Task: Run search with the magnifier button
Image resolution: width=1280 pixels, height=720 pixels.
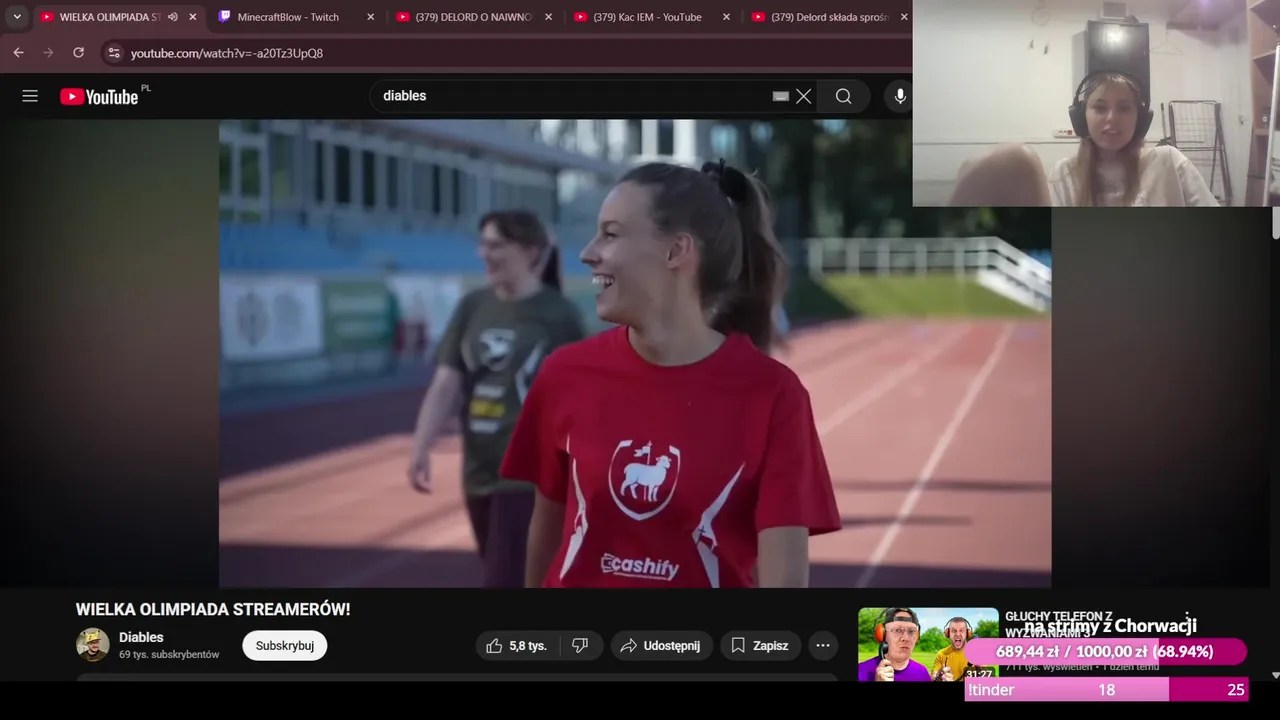Action: pos(844,96)
